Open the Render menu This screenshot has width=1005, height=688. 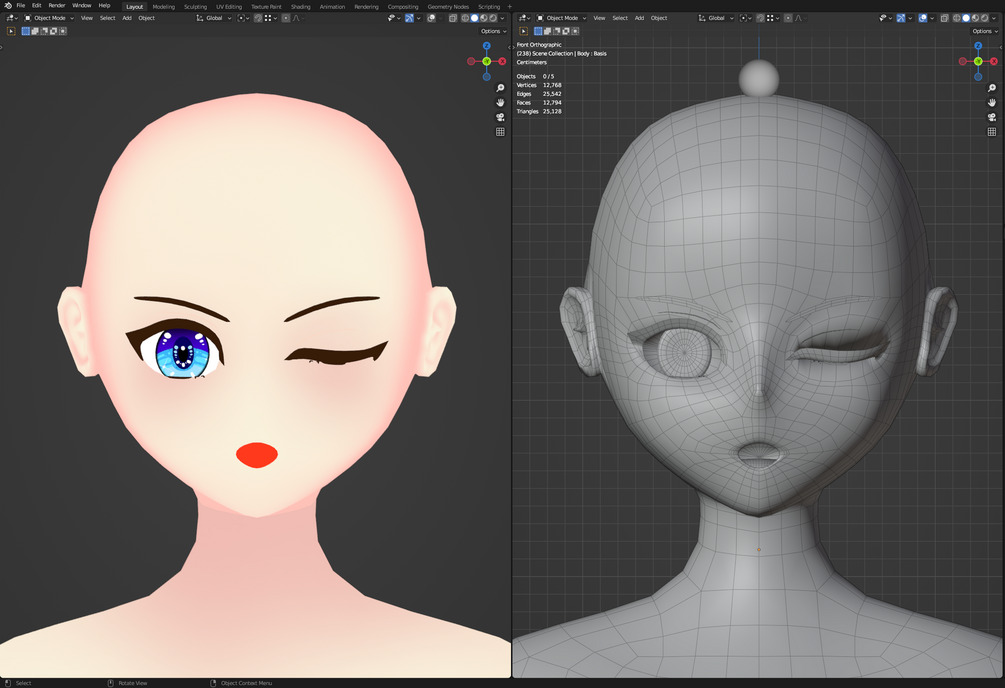(x=56, y=5)
